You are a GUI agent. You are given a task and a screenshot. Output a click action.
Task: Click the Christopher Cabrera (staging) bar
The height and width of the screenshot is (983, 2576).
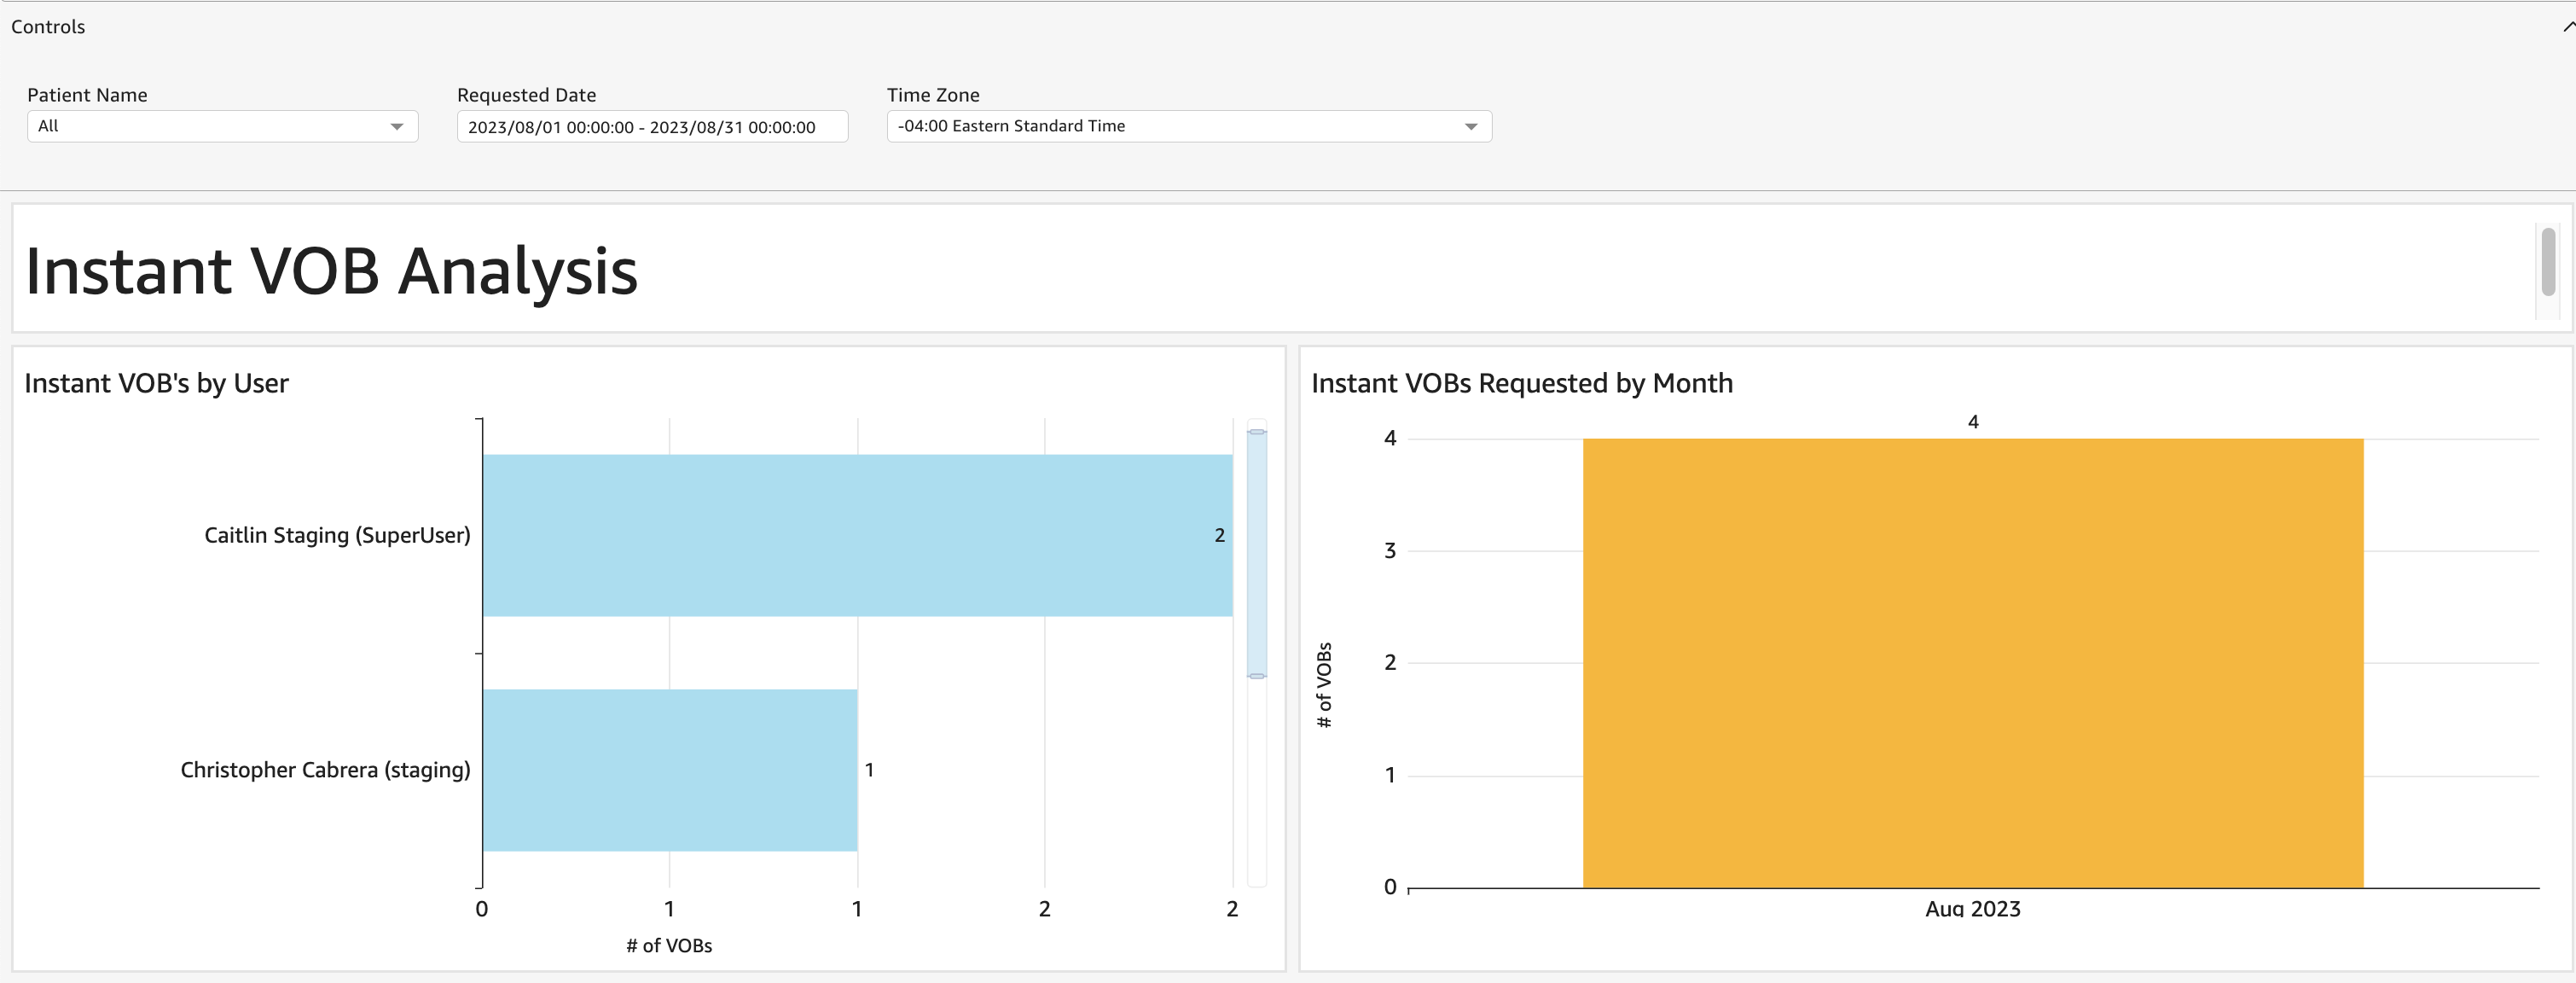[669, 770]
